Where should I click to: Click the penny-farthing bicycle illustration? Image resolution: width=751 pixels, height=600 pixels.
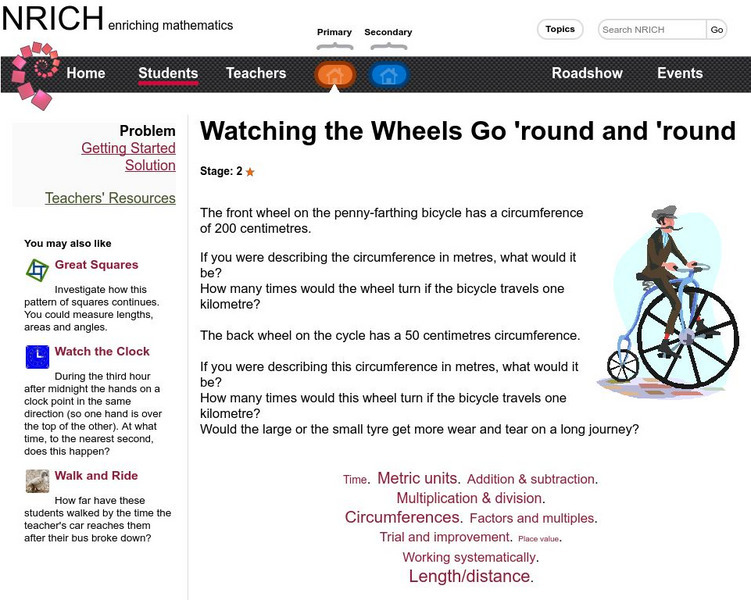tap(667, 301)
